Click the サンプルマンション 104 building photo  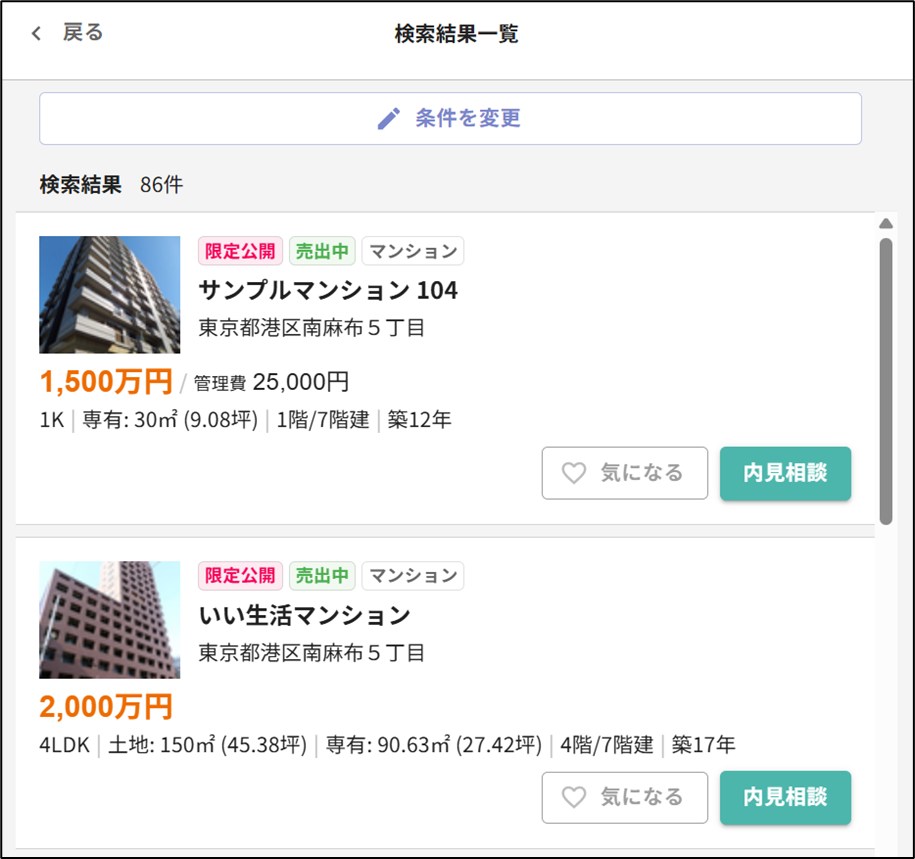(x=110, y=294)
